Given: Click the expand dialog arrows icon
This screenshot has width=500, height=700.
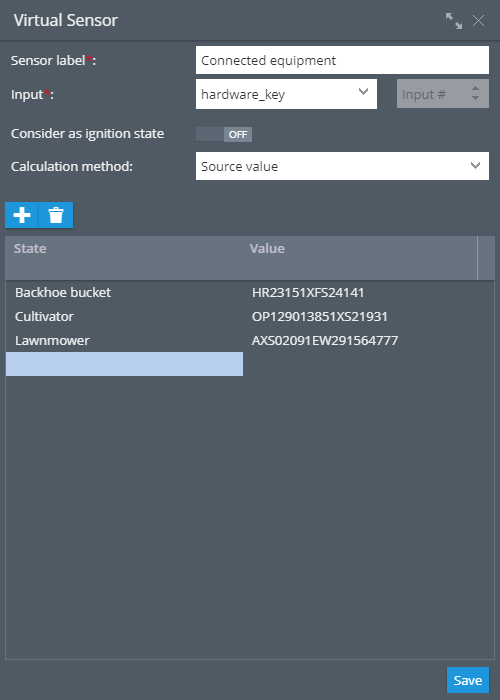Looking at the screenshot, I should (454, 21).
